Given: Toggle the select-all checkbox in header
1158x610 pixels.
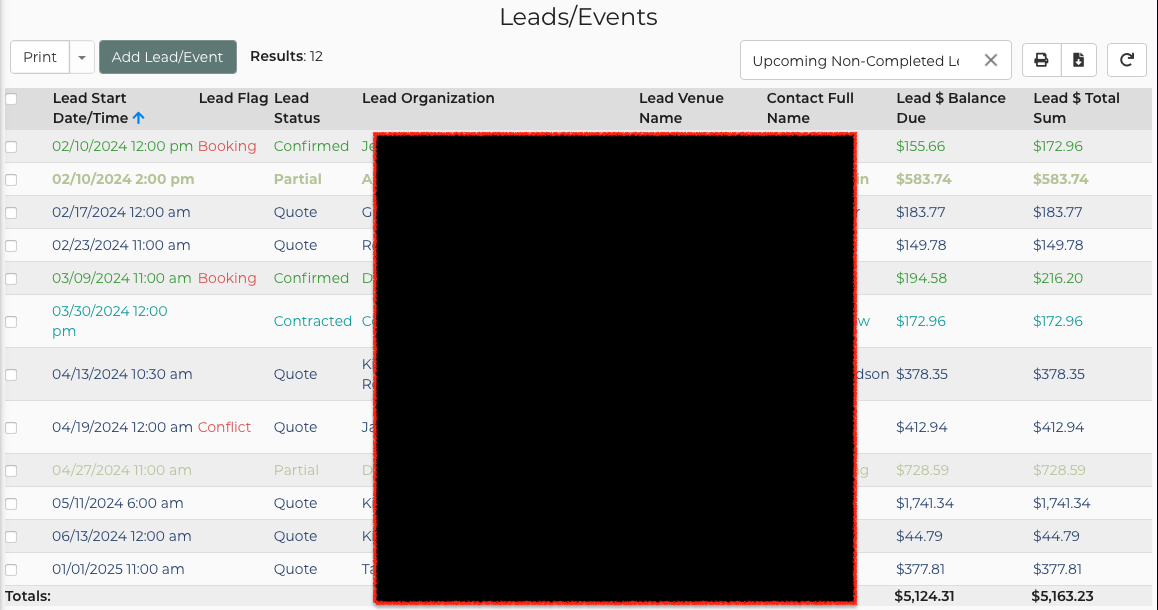Looking at the screenshot, I should (11, 99).
